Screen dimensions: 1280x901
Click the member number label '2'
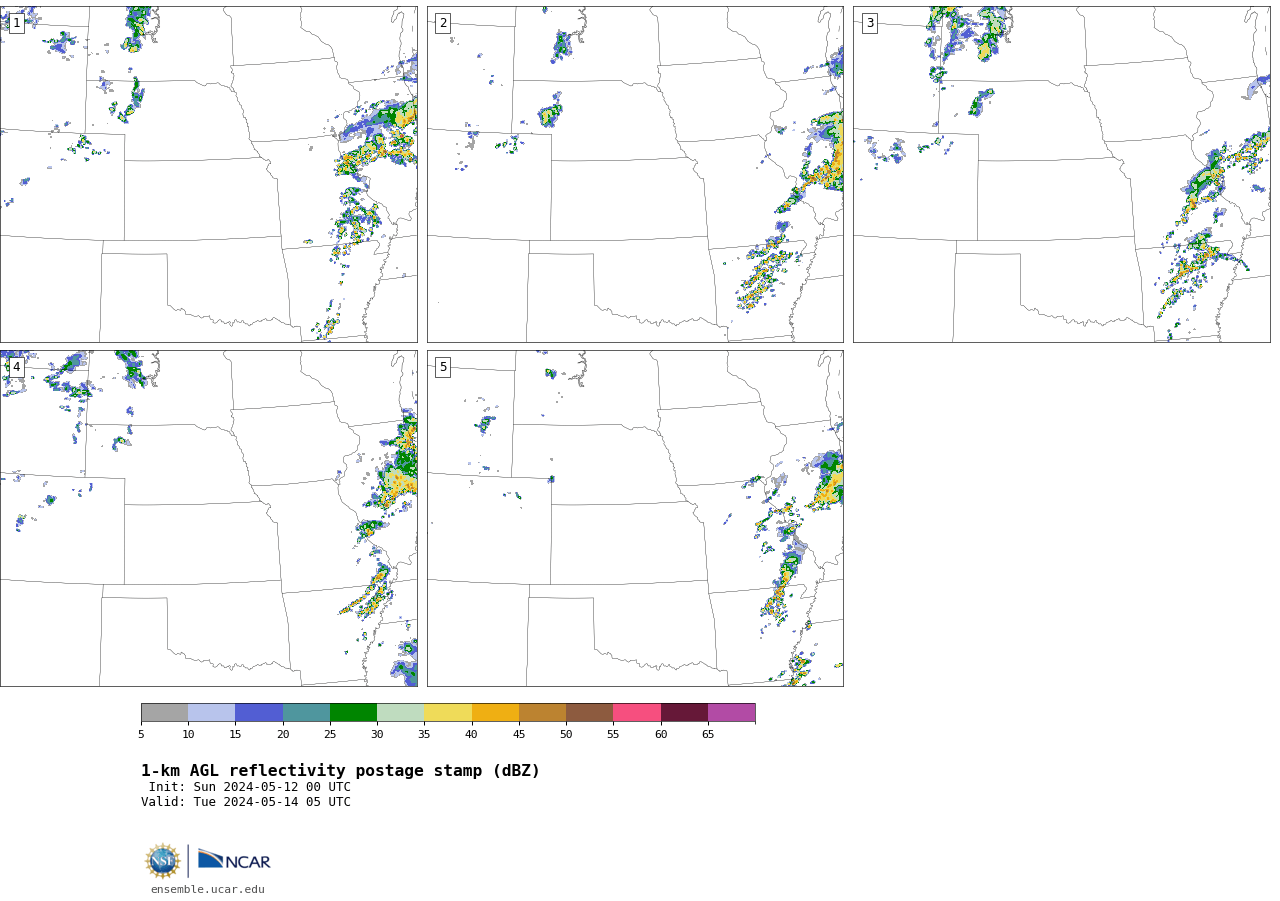coord(443,23)
